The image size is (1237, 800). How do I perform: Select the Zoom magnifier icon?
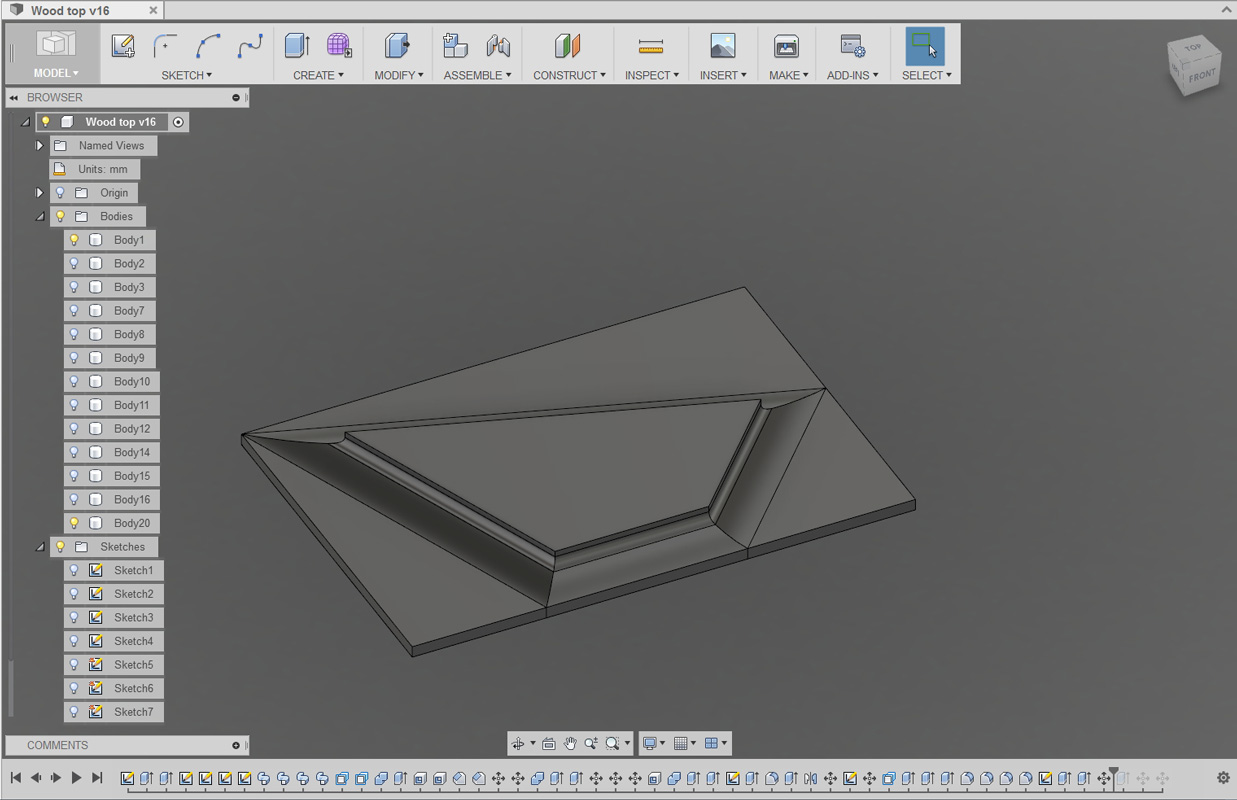pyautogui.click(x=591, y=743)
